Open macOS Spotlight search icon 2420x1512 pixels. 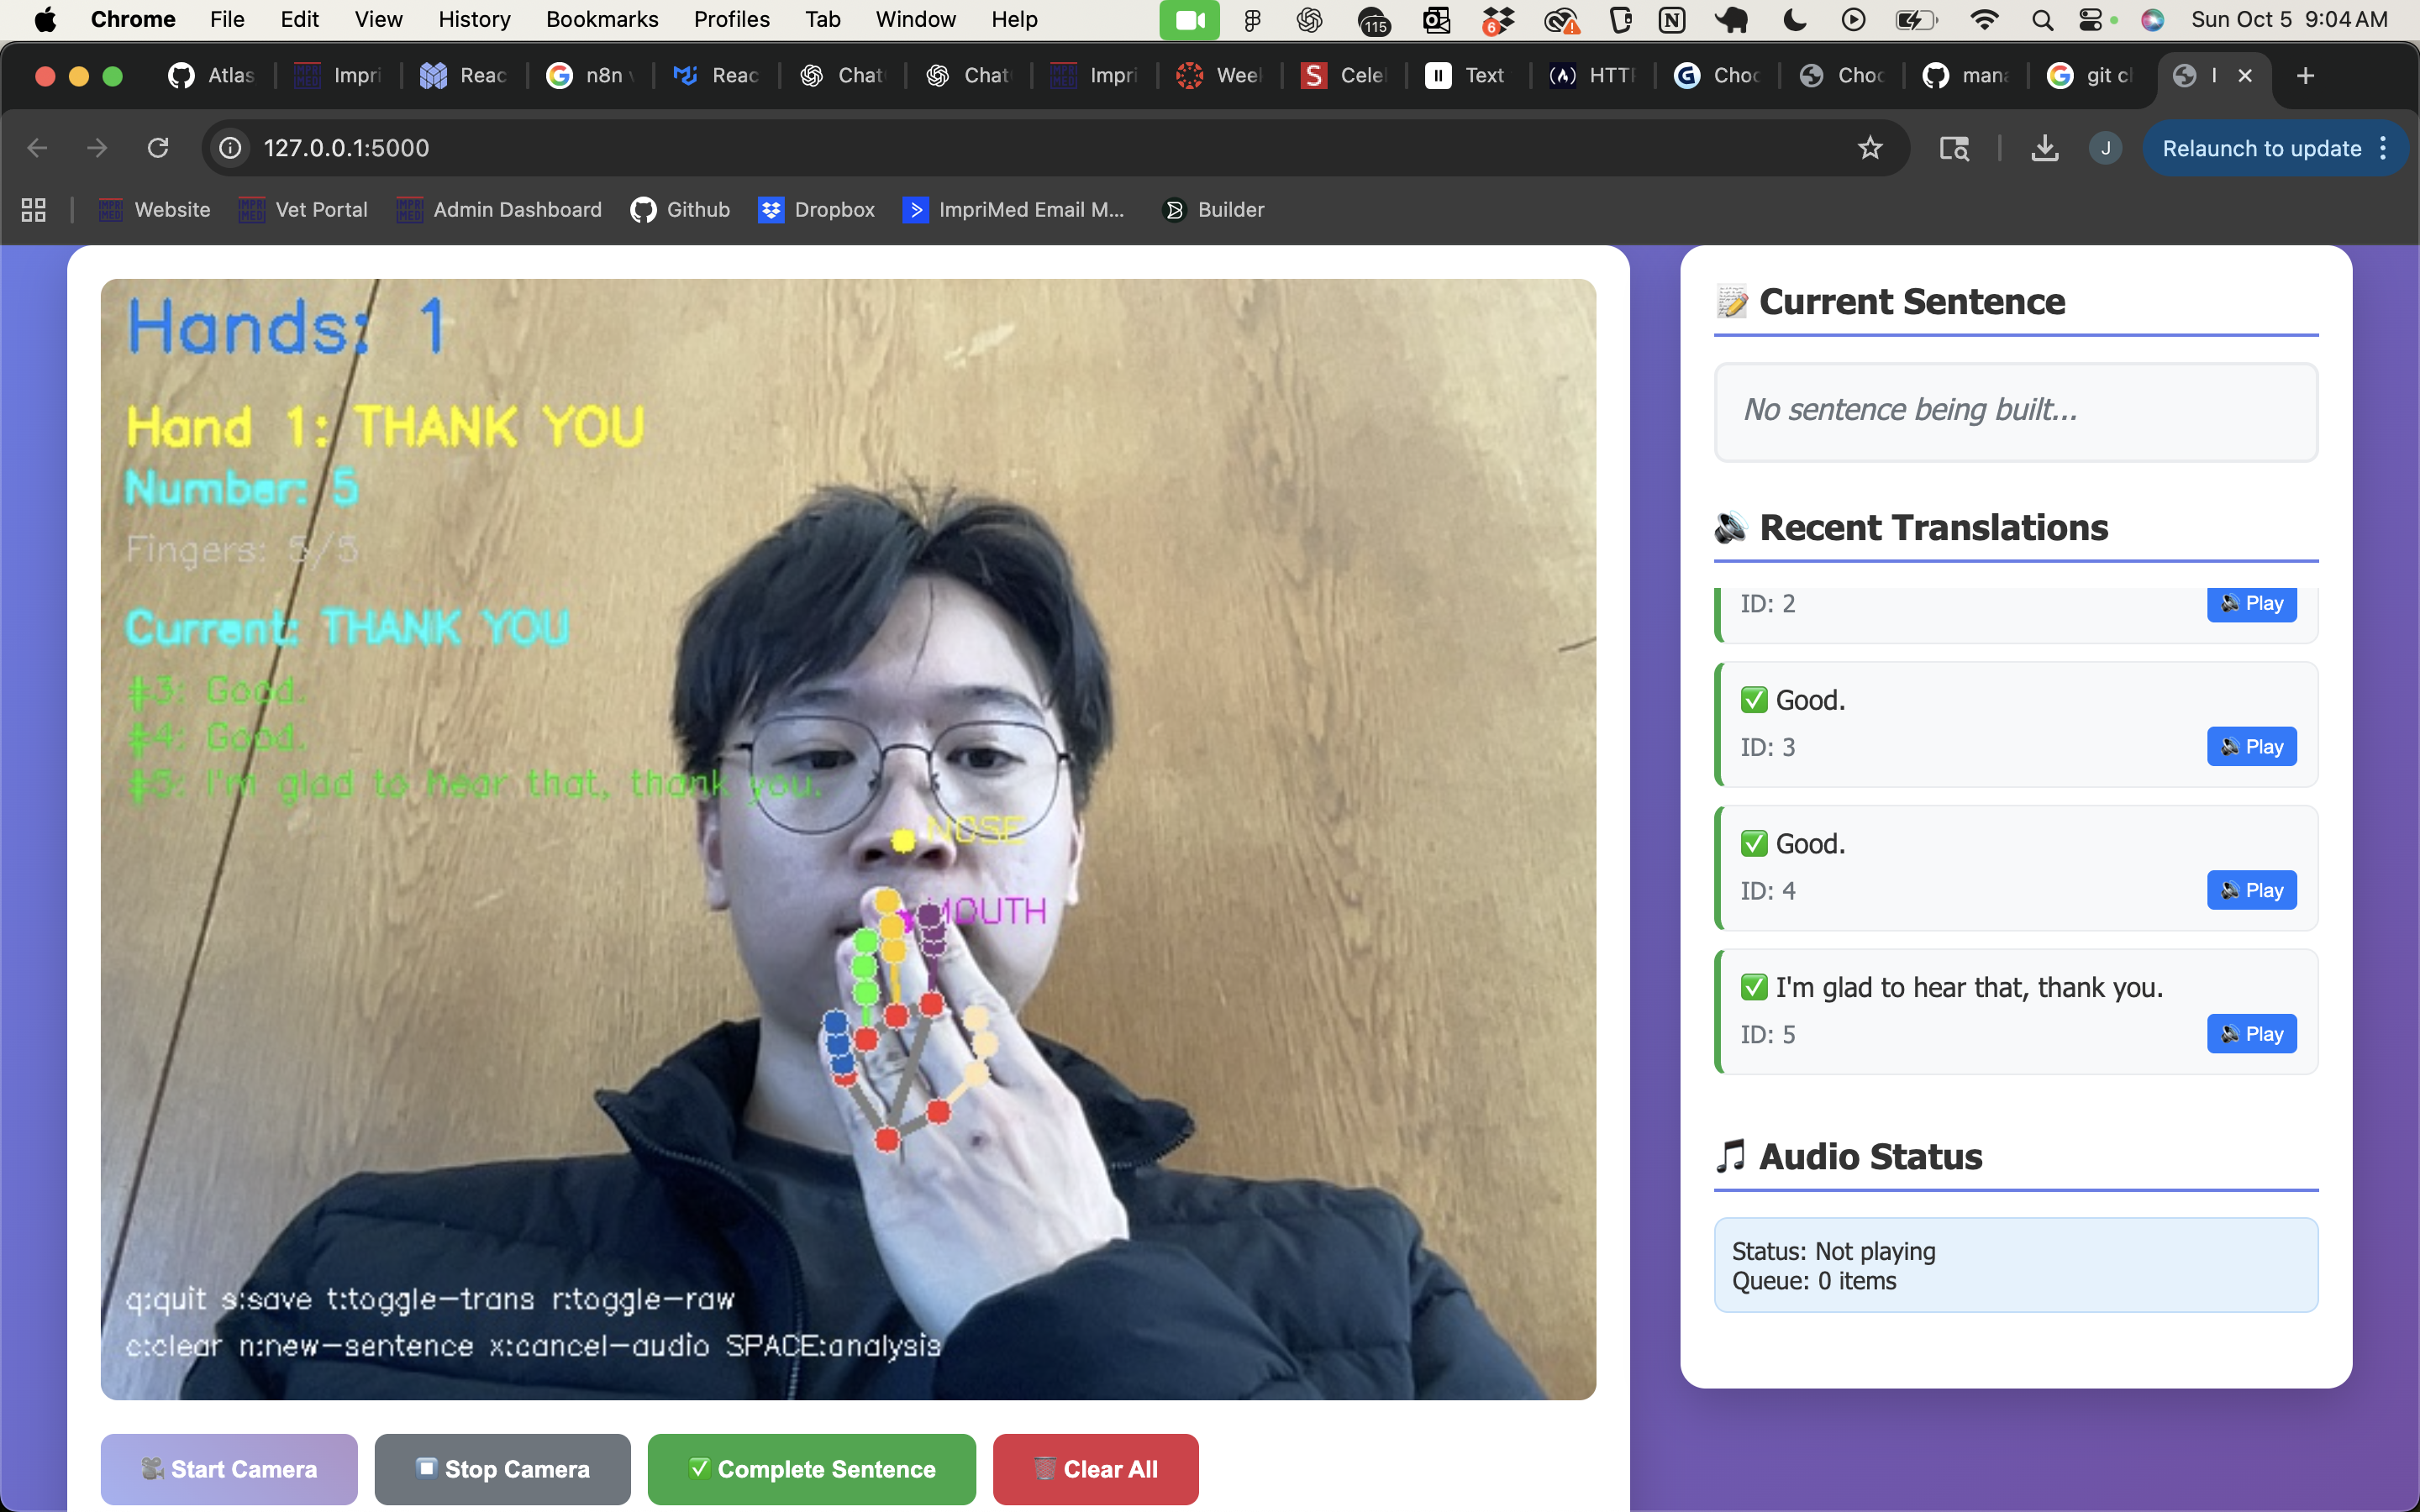pos(2042,19)
